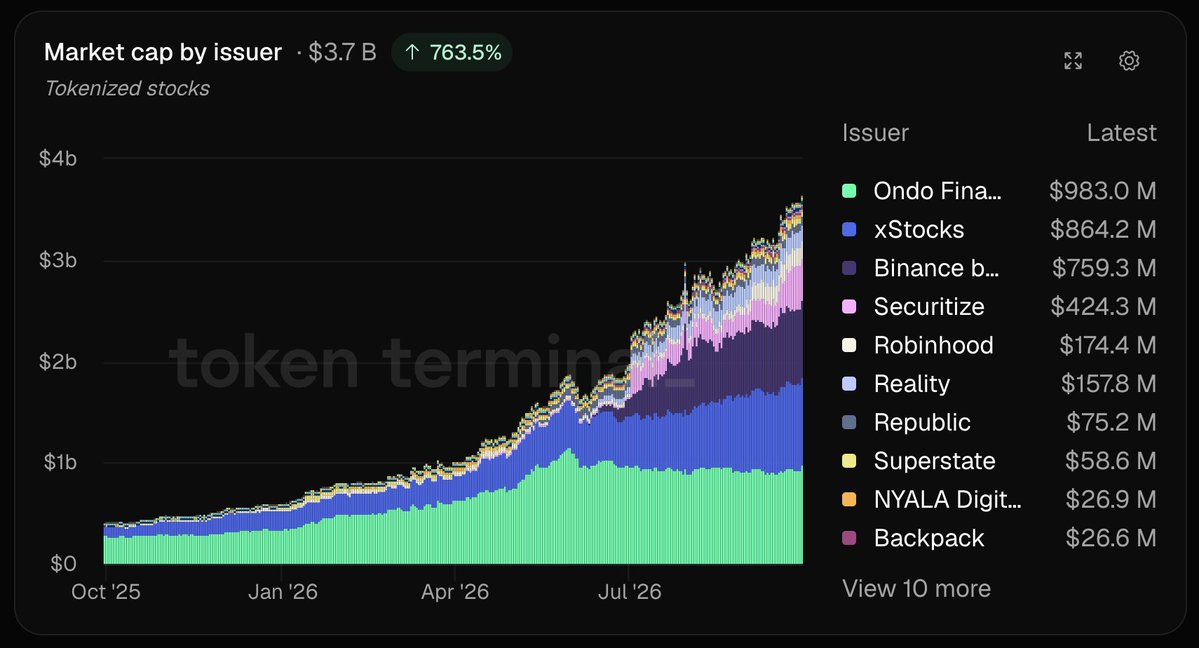Click the $157.8 M value

click(1109, 383)
